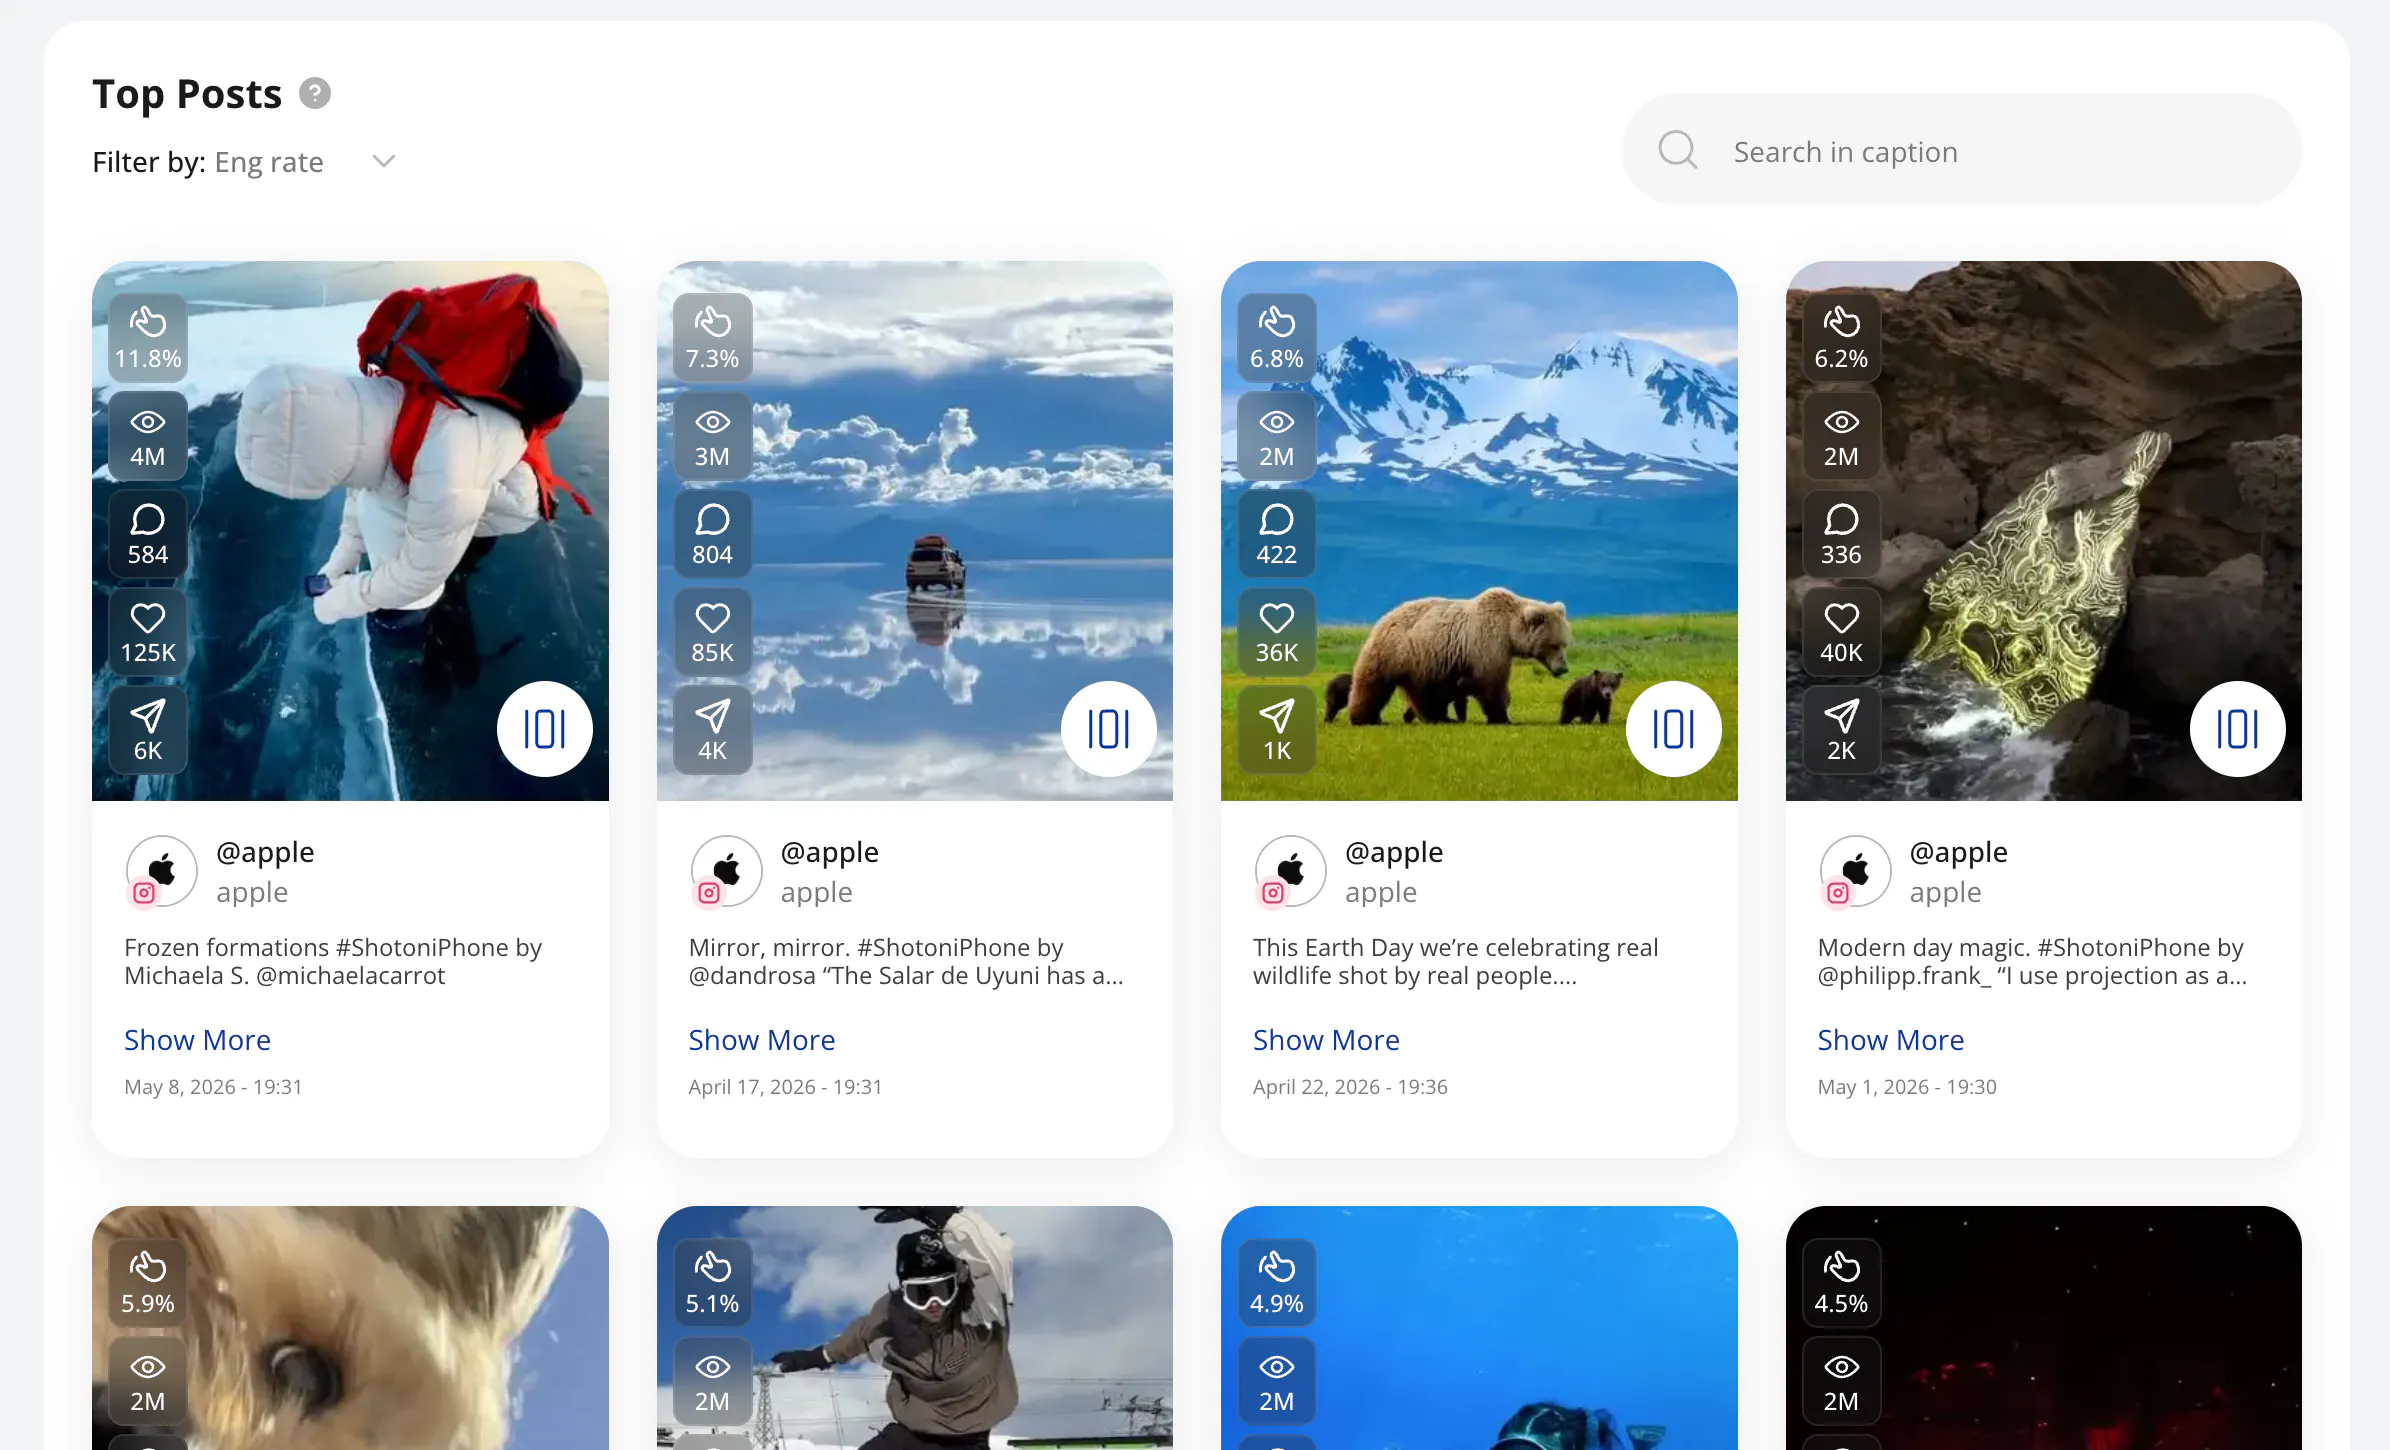Screen dimensions: 2390x1450
Task: Open @apple handle on Mirror, mirror post
Action: coord(830,852)
